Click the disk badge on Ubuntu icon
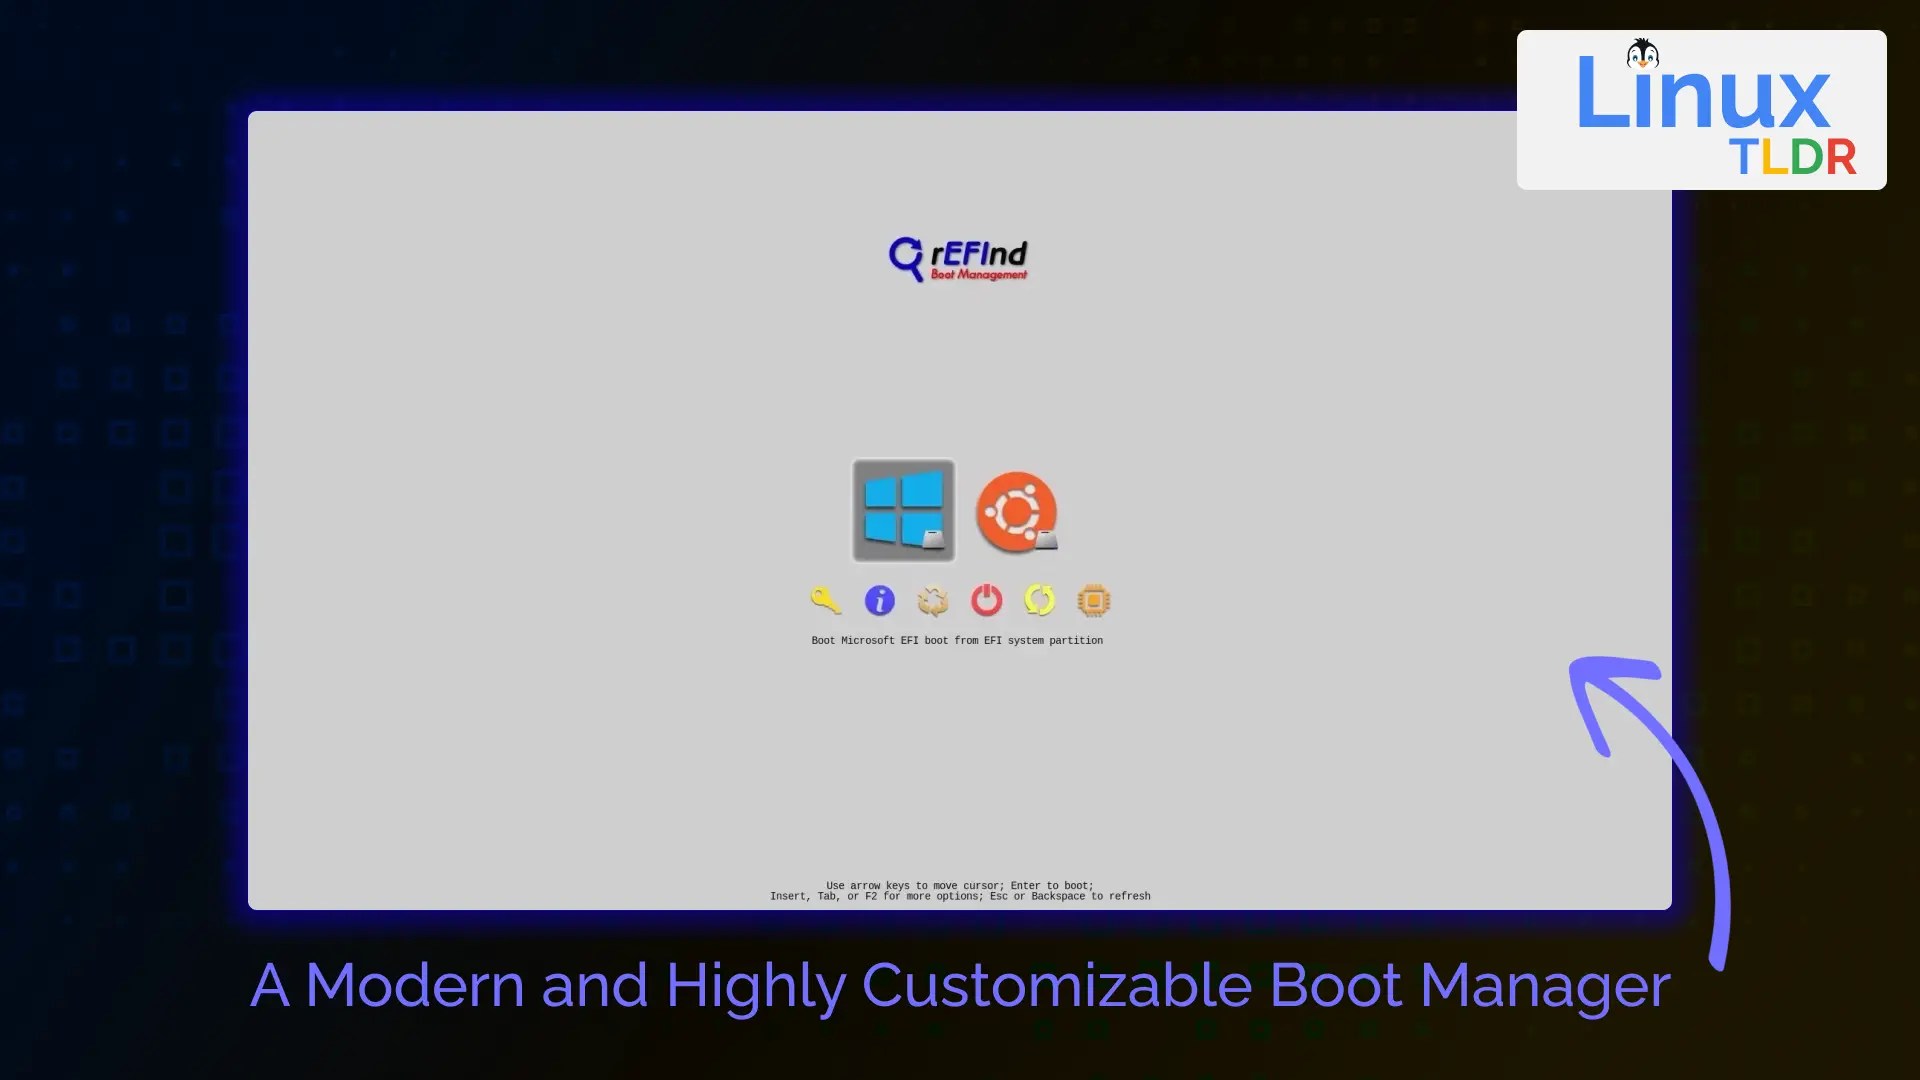This screenshot has height=1080, width=1920. tap(1046, 540)
